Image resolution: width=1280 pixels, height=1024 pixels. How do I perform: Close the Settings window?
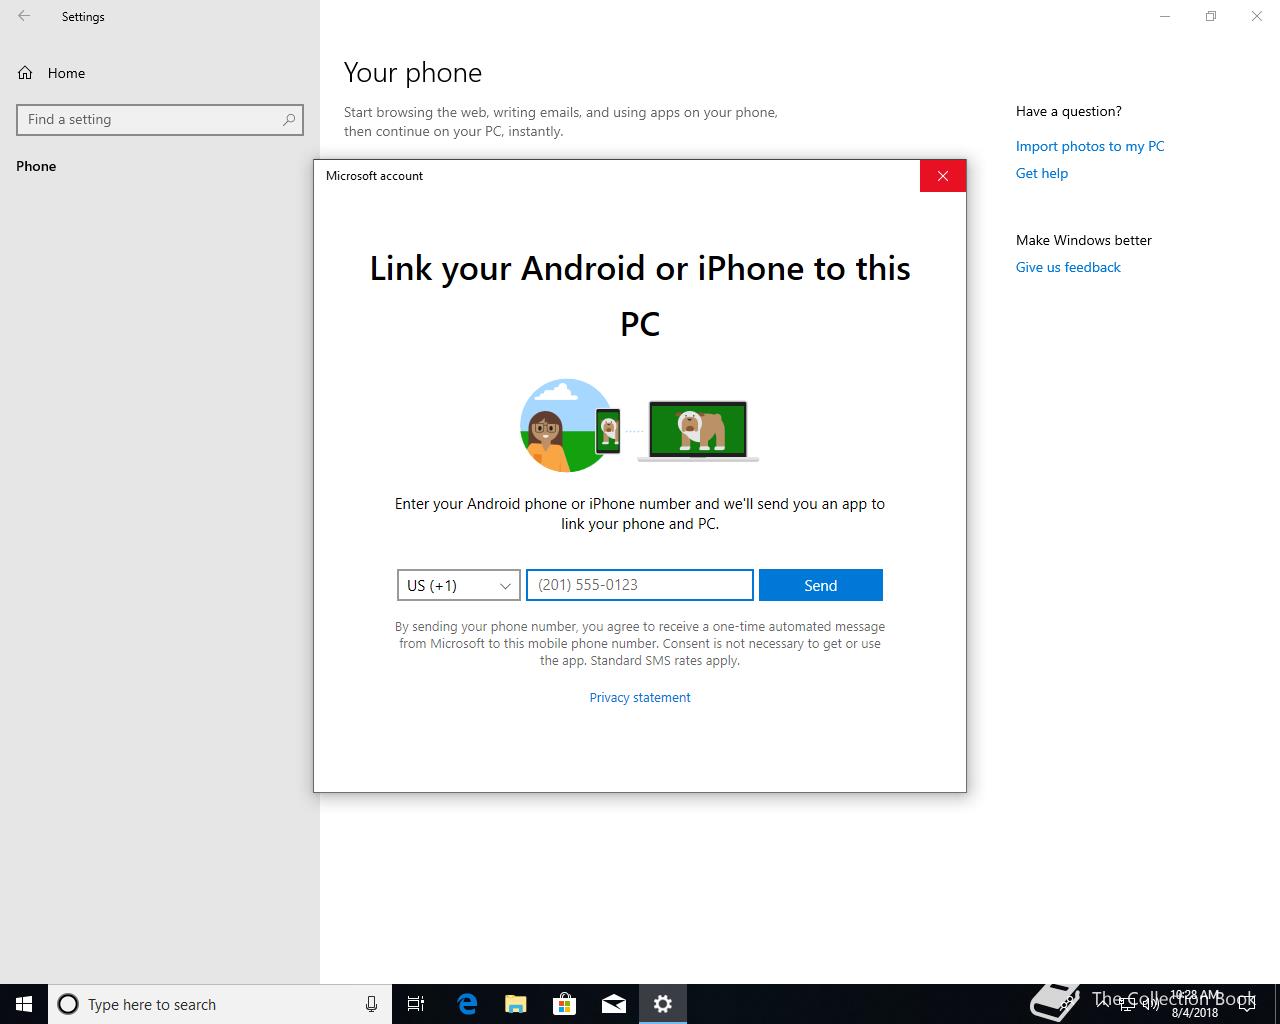pyautogui.click(x=1257, y=16)
